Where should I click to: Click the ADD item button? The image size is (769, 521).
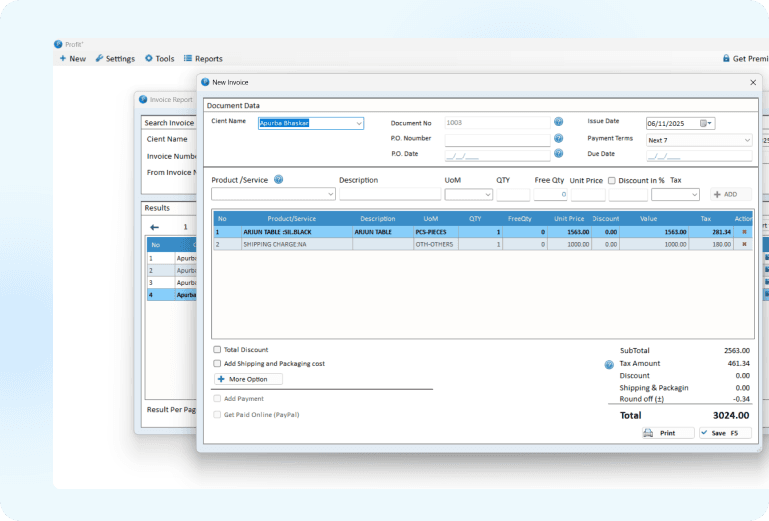click(730, 194)
